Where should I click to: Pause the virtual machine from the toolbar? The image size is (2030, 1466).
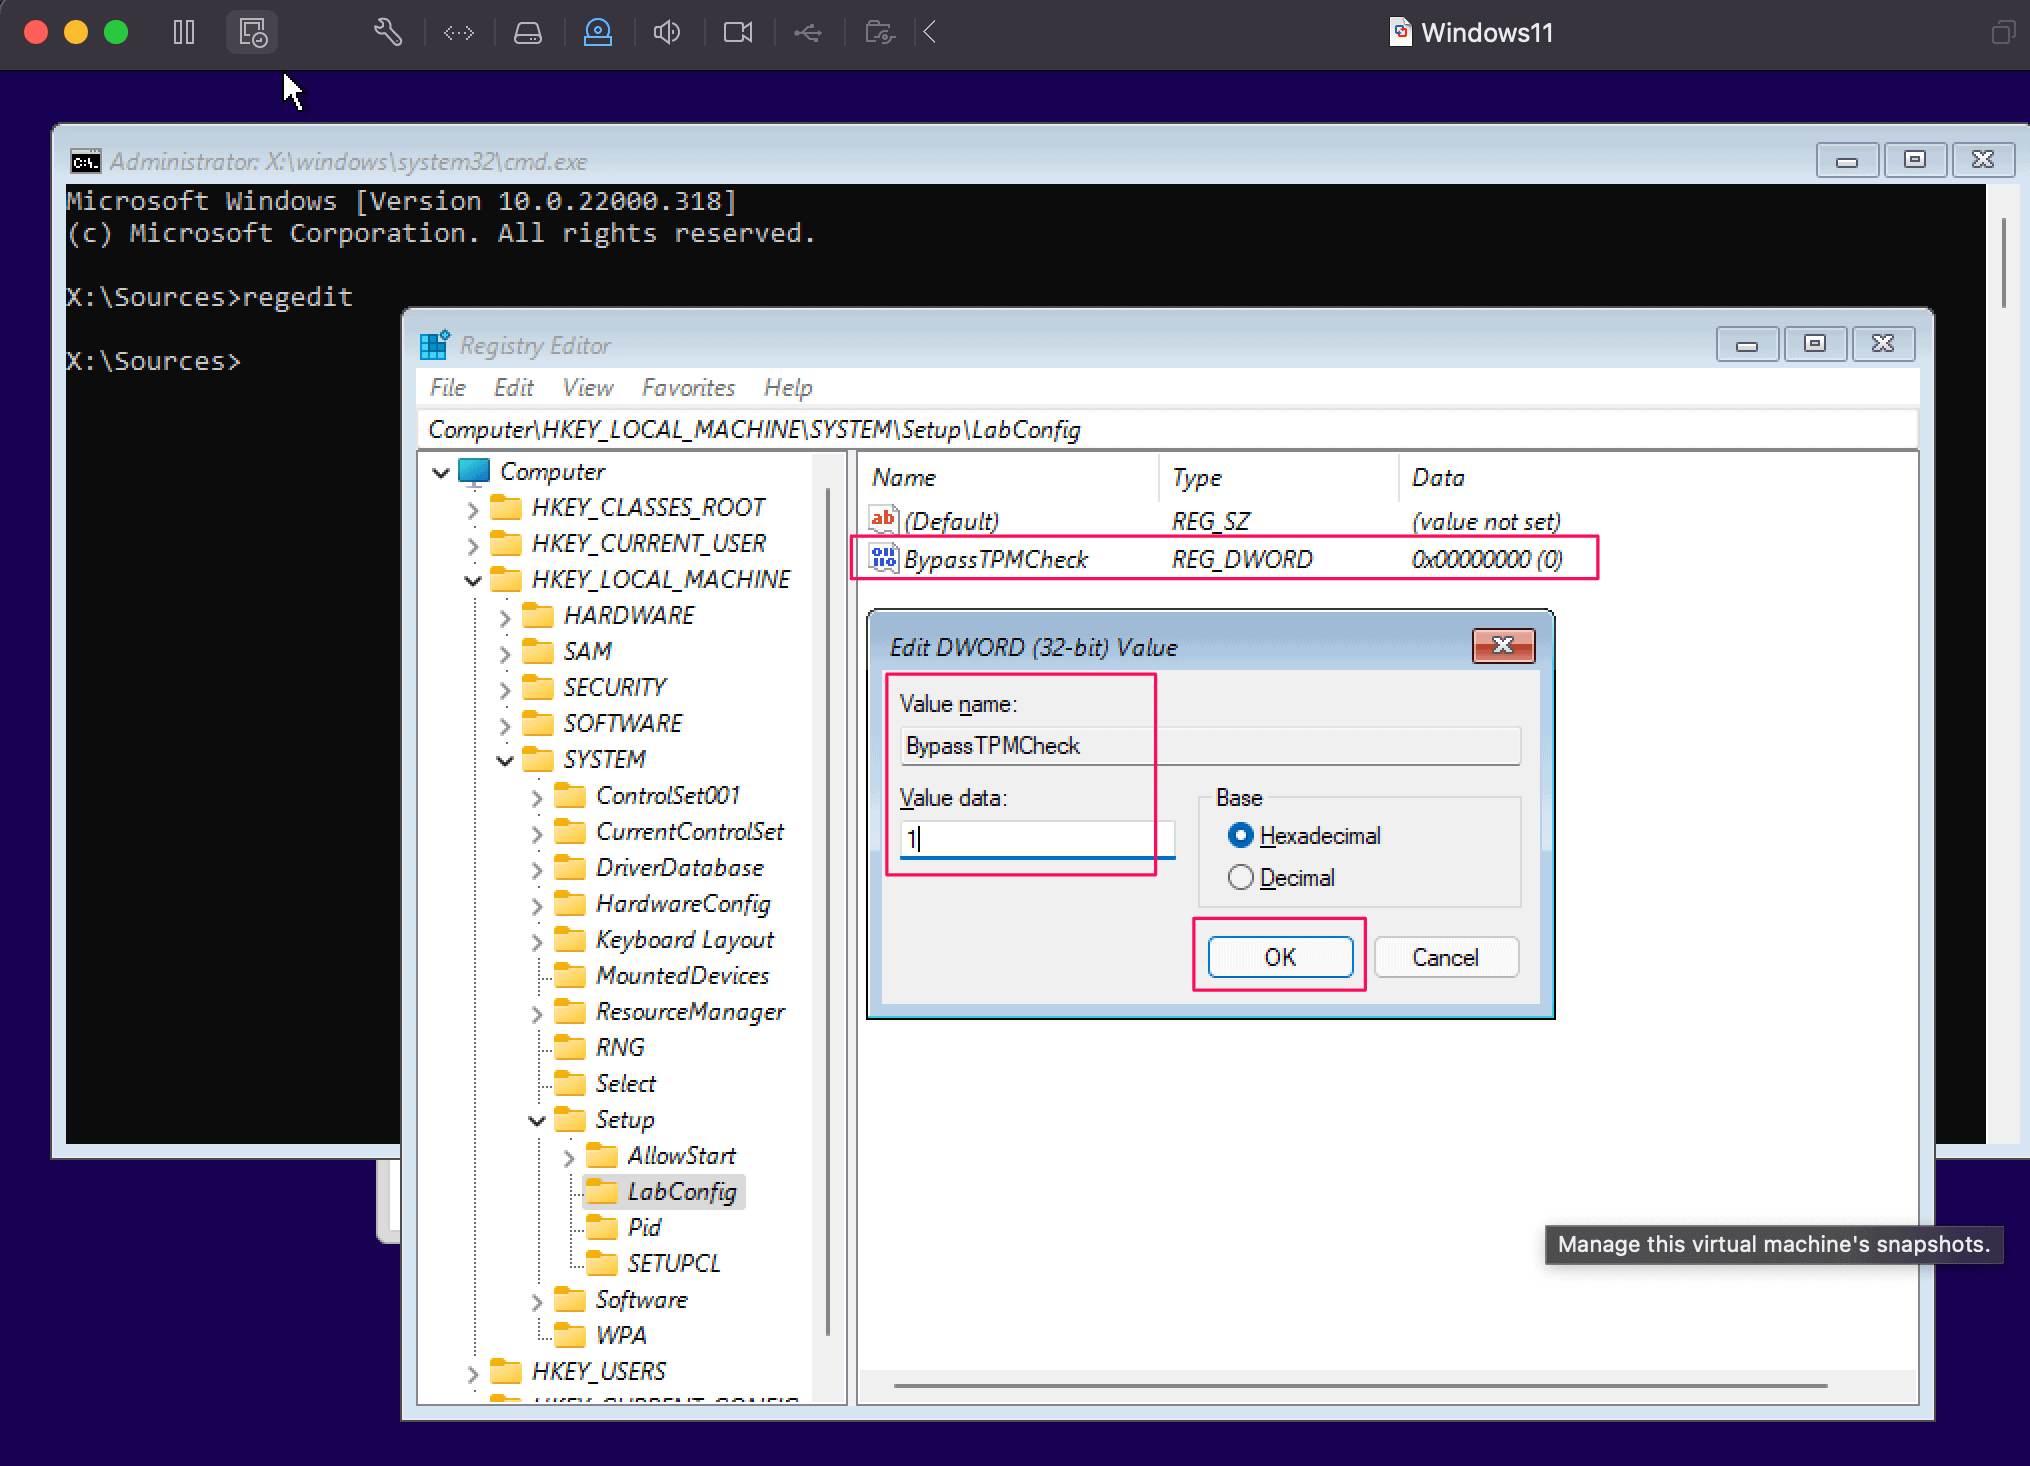tap(183, 33)
